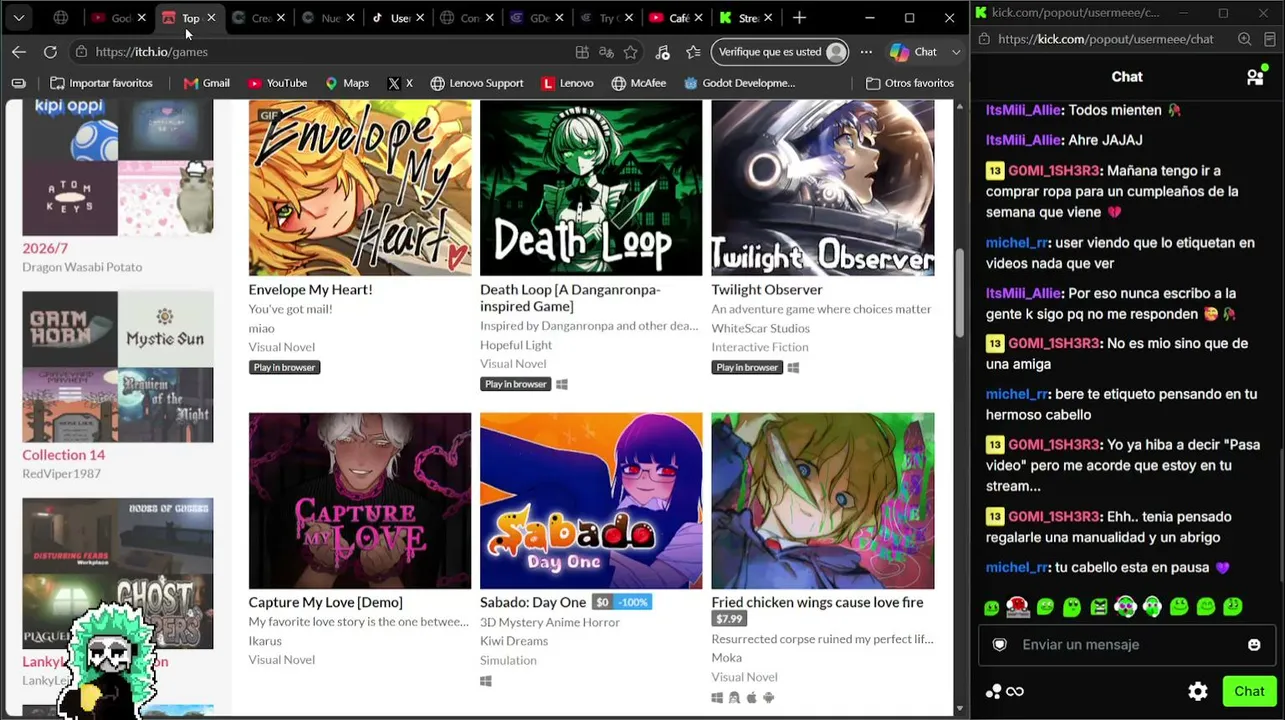The height and width of the screenshot is (720, 1285).
Task: Open the favorites list icon beside the profile button
Action: tap(693, 52)
